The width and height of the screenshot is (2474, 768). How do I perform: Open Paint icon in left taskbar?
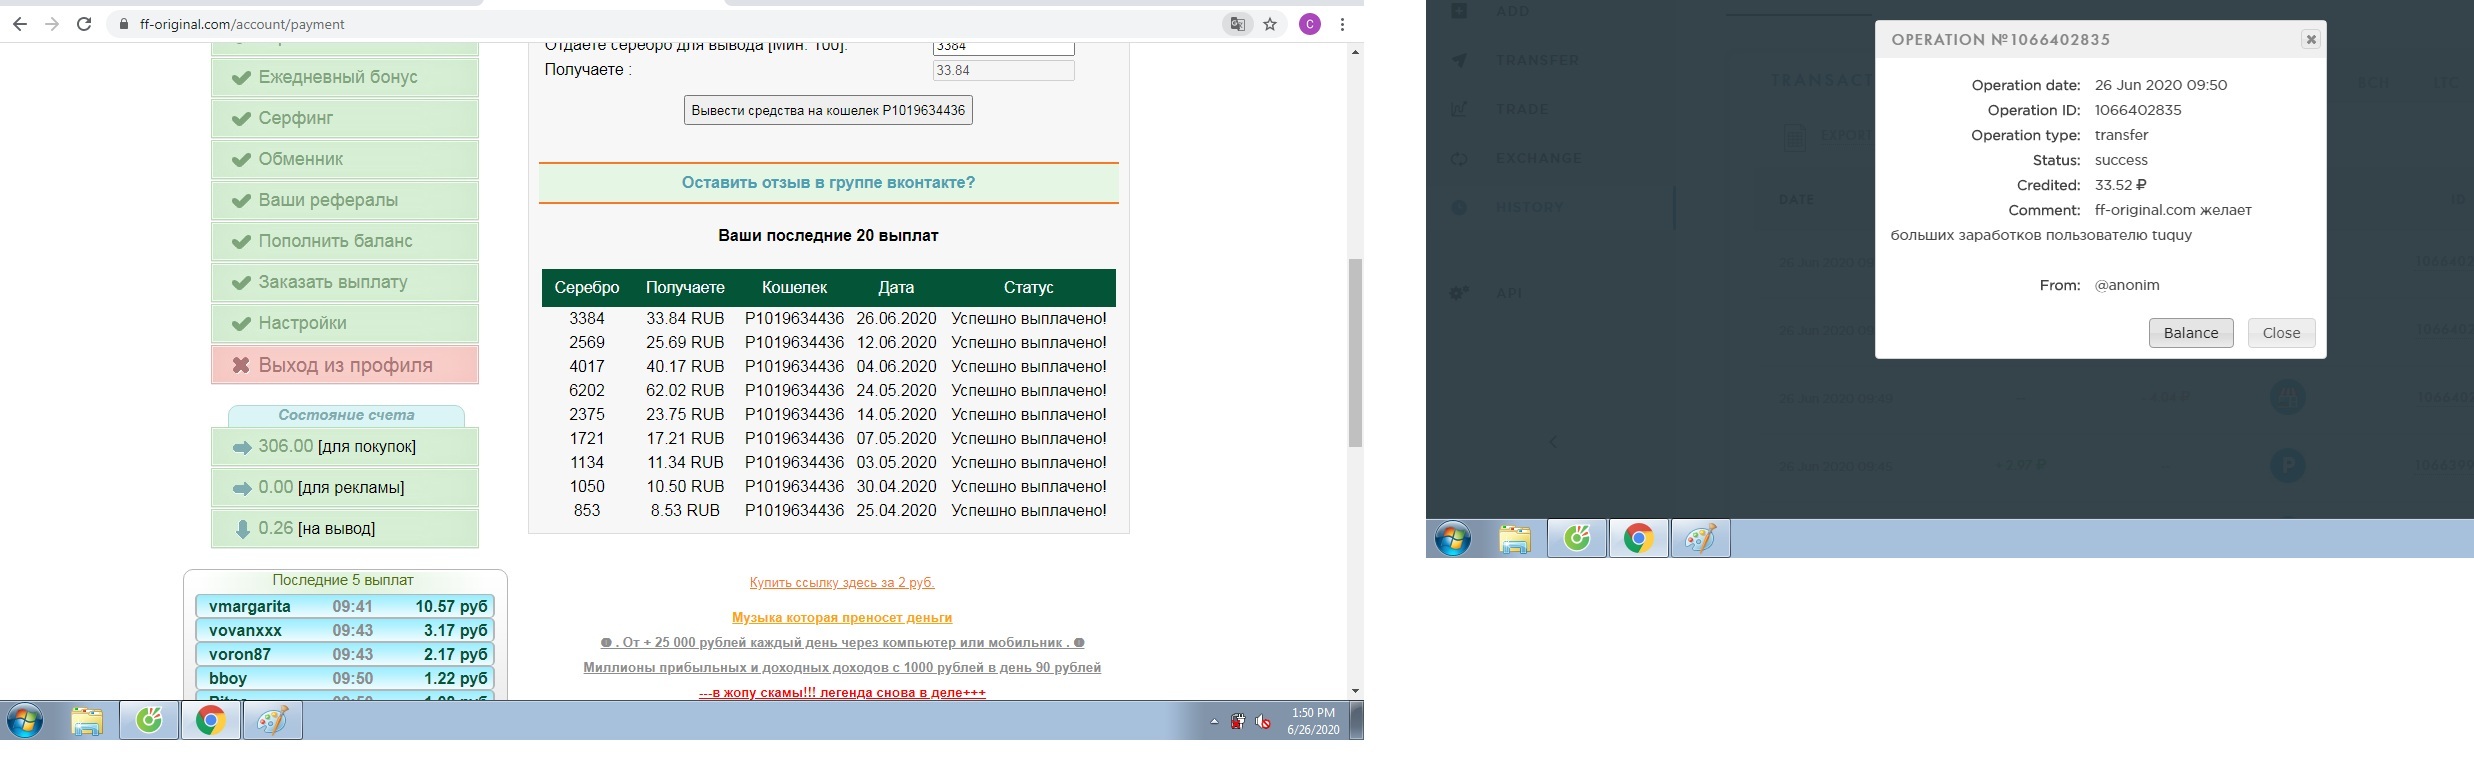pos(272,720)
